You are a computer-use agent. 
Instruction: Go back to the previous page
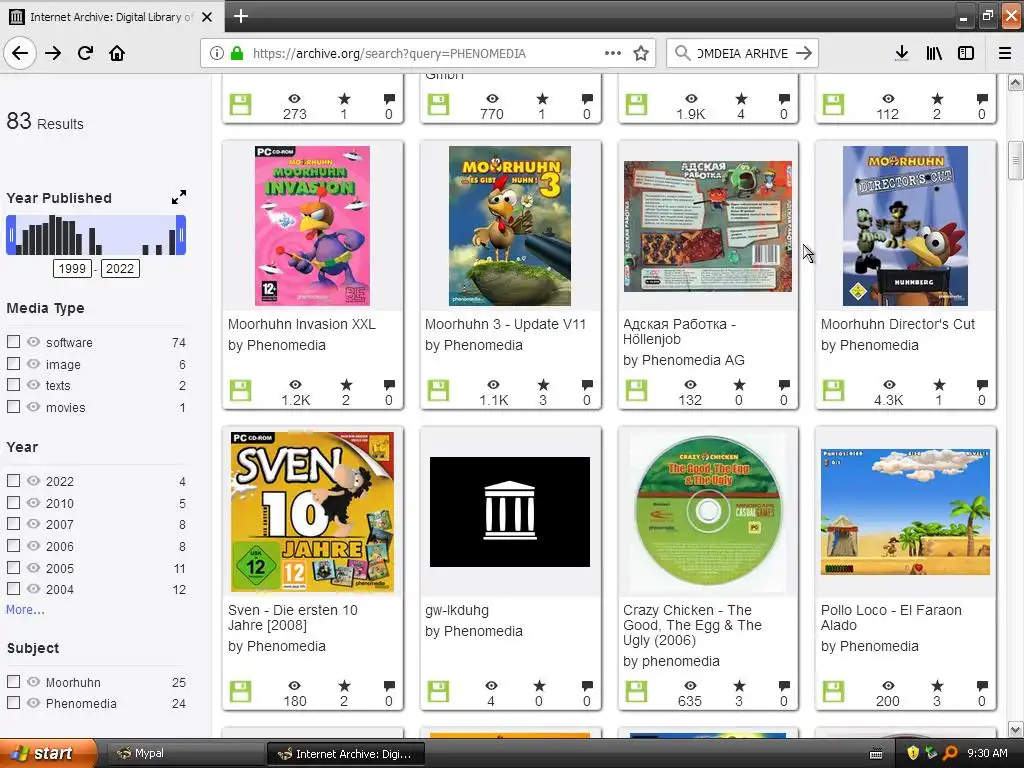(x=20, y=53)
